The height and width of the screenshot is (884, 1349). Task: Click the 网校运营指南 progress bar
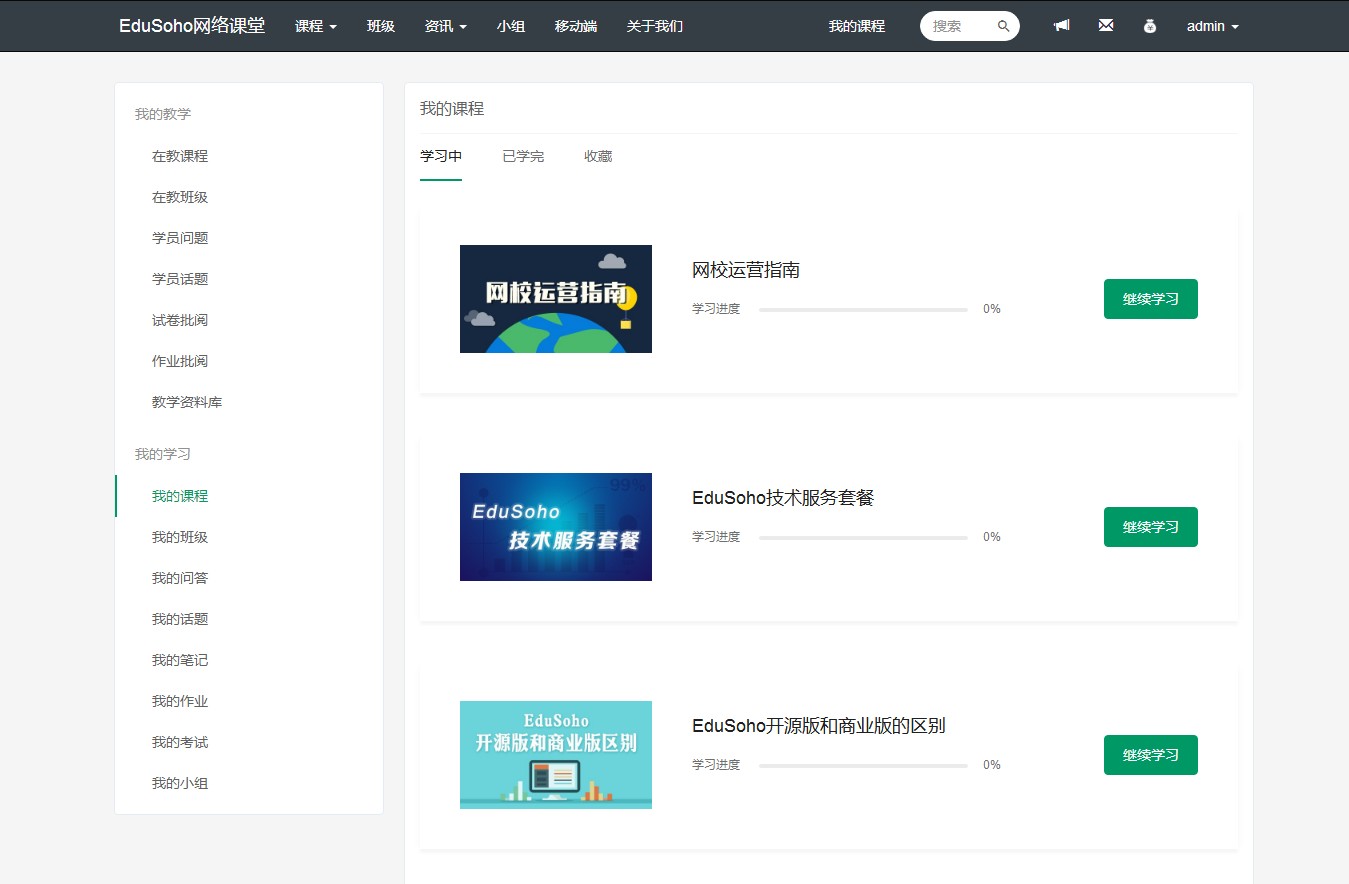pyautogui.click(x=862, y=310)
